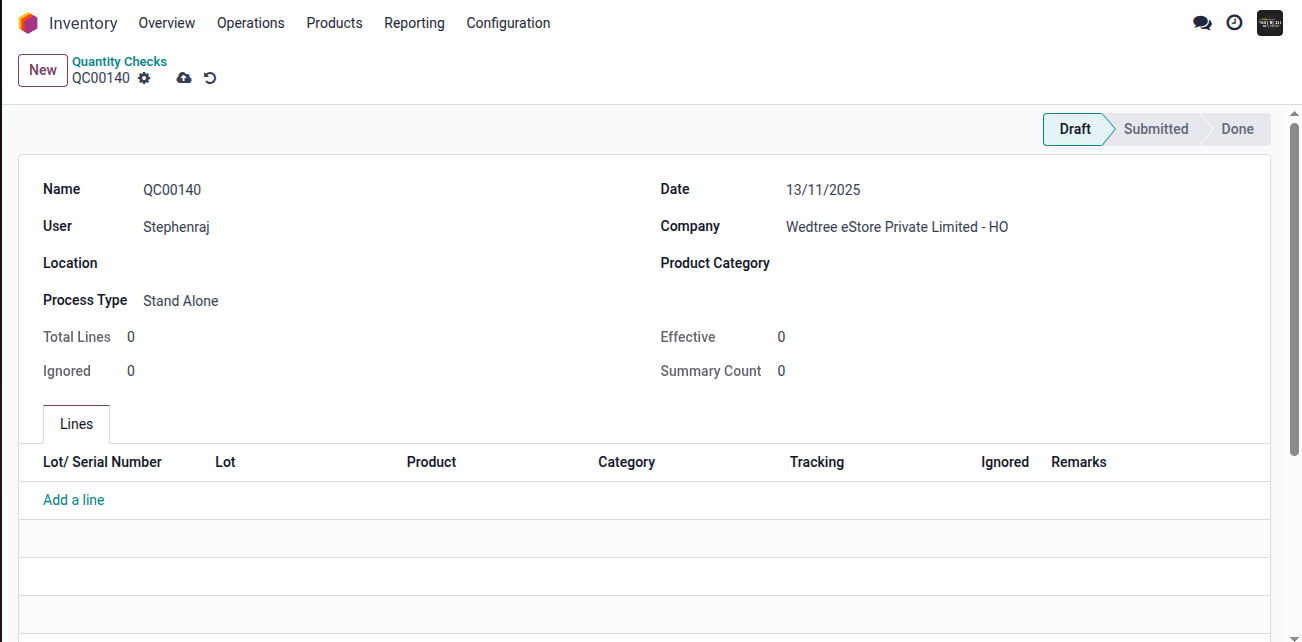Click the Date field value

point(823,190)
